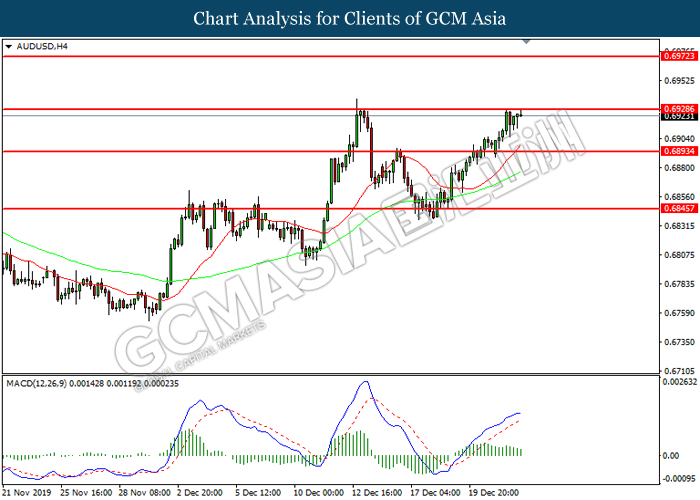Click the 21 Nov 2019 date label
Screen dimensions: 700x500
click(28, 493)
